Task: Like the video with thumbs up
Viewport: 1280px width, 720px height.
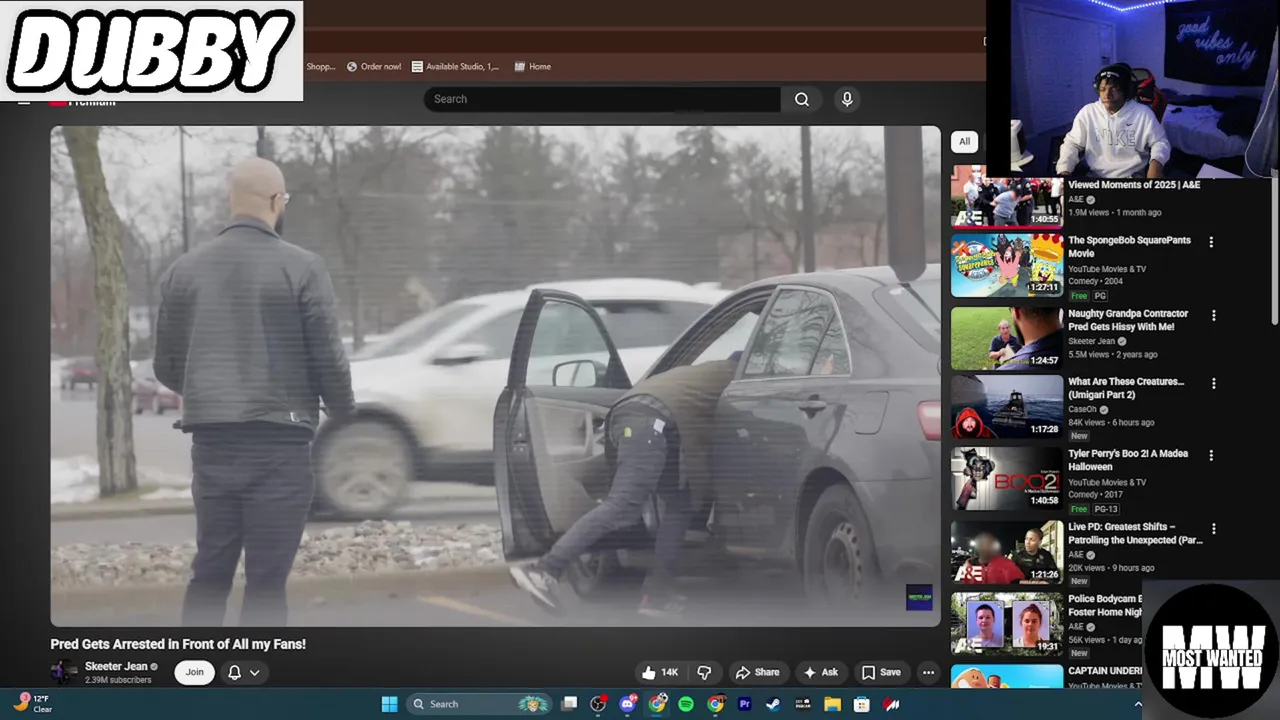Action: tap(660, 672)
